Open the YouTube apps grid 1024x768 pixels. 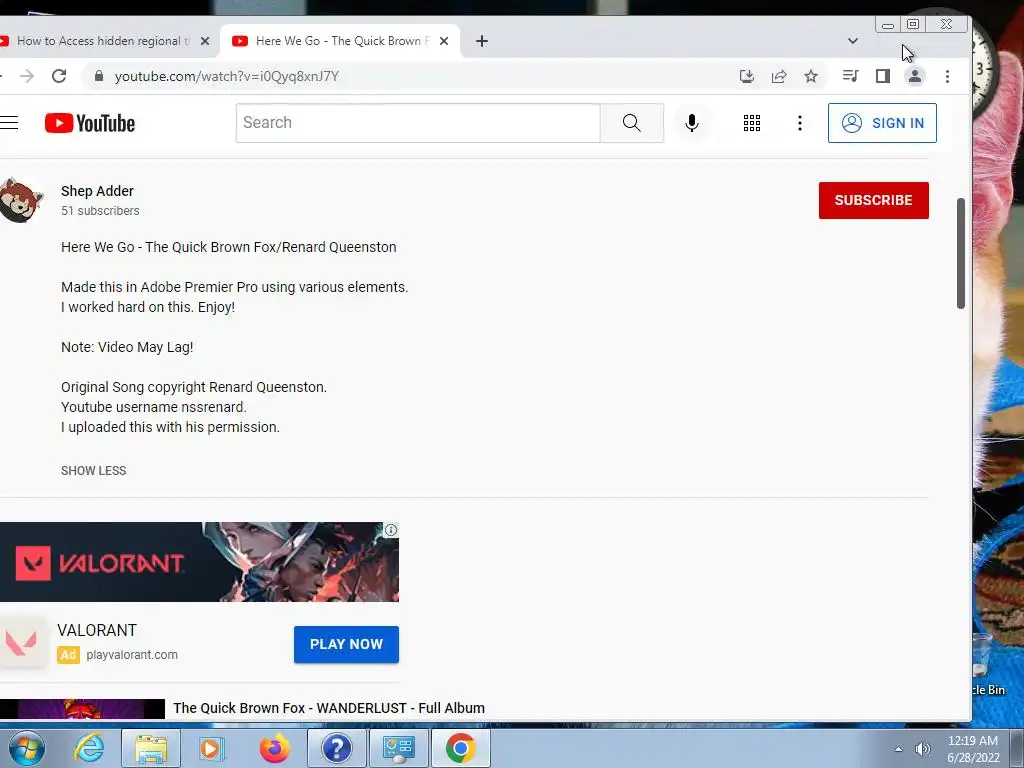pos(752,123)
